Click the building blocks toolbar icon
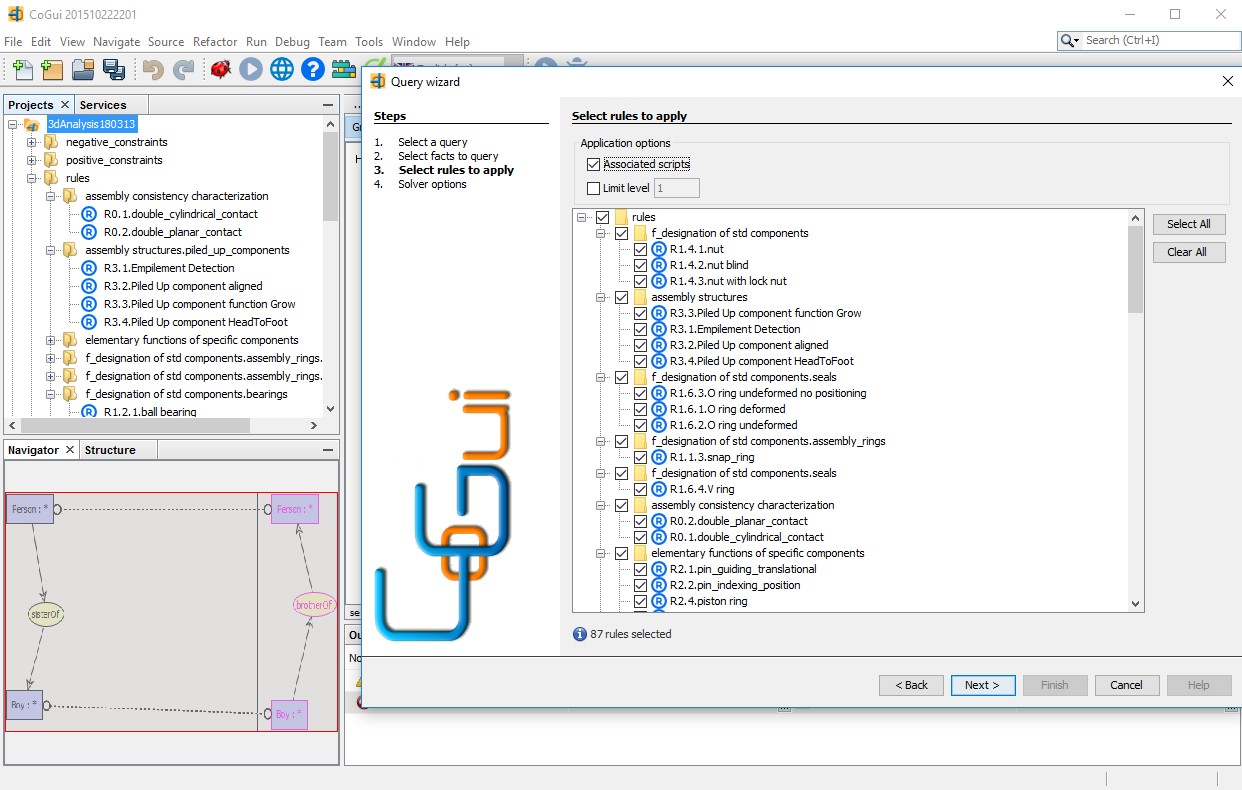 [x=344, y=69]
